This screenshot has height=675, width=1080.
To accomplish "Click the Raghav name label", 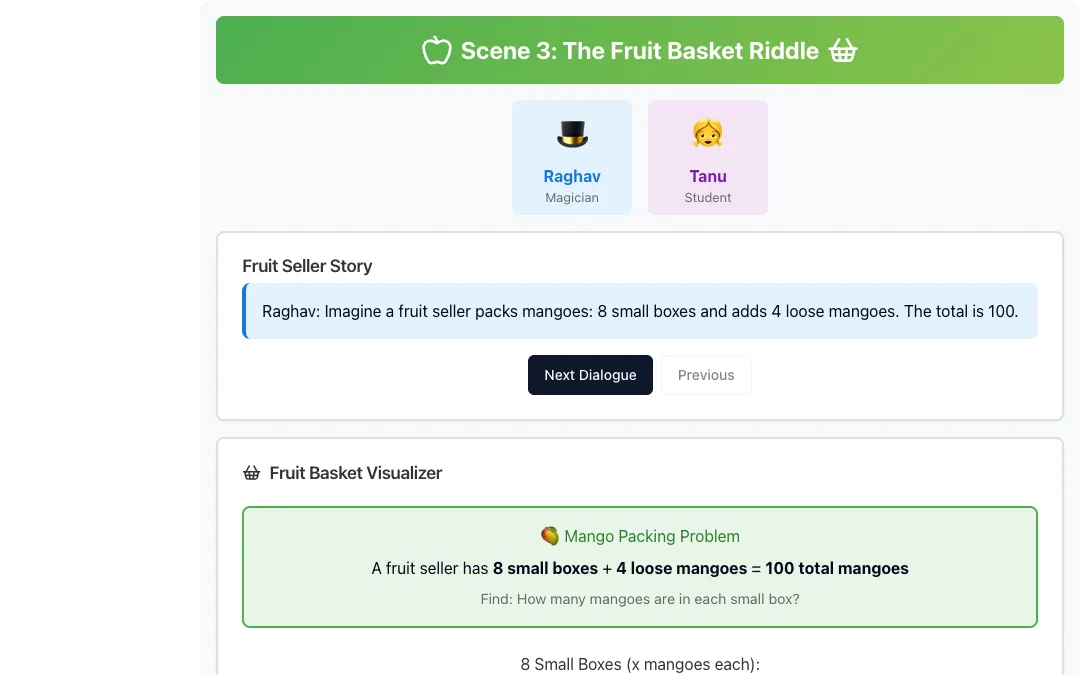I will click(572, 176).
